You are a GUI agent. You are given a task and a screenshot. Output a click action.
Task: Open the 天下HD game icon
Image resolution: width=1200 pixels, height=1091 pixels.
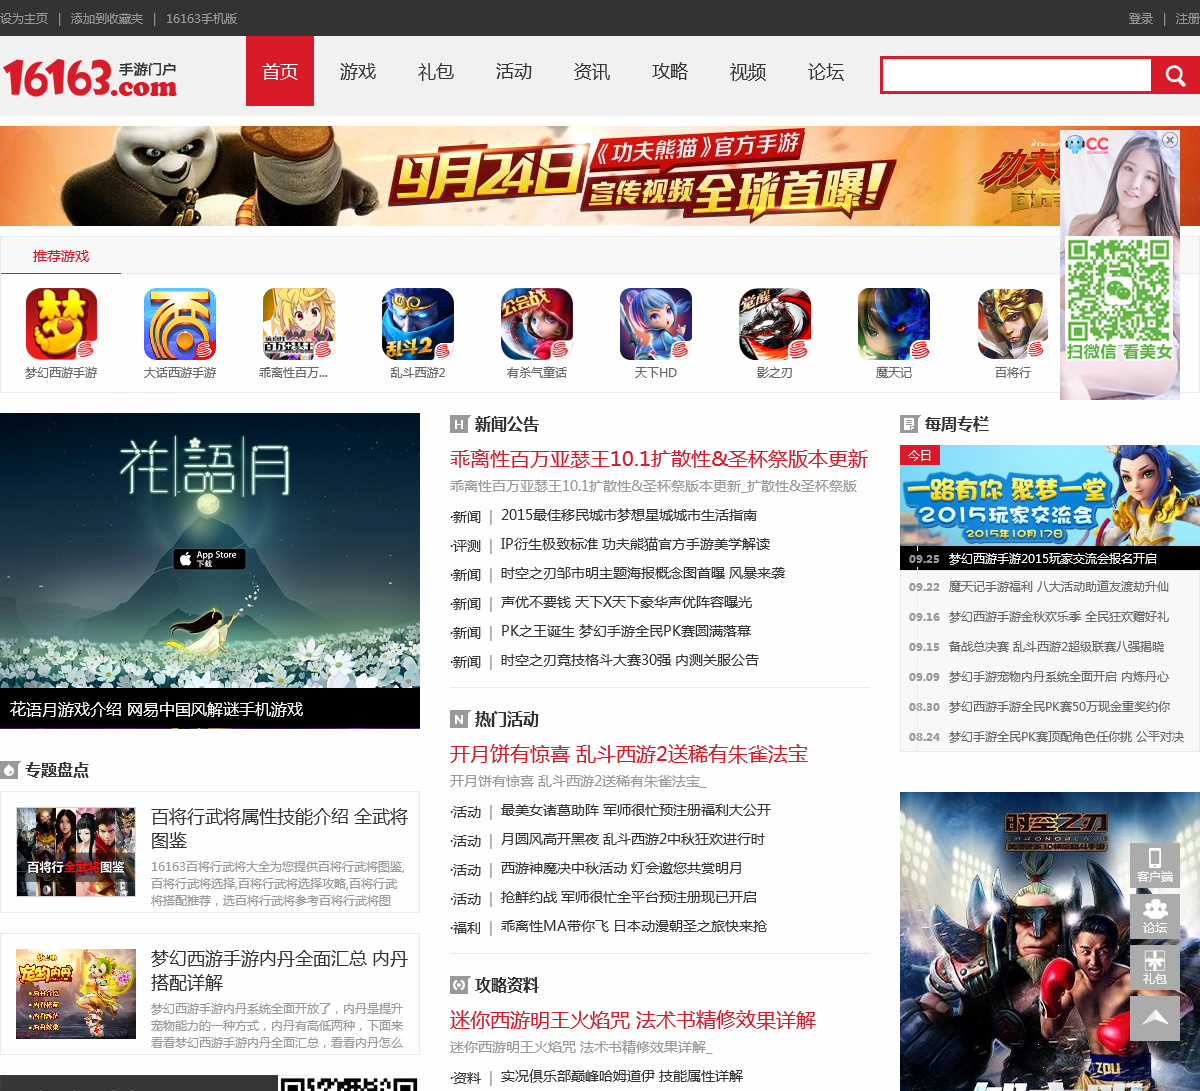tap(656, 324)
